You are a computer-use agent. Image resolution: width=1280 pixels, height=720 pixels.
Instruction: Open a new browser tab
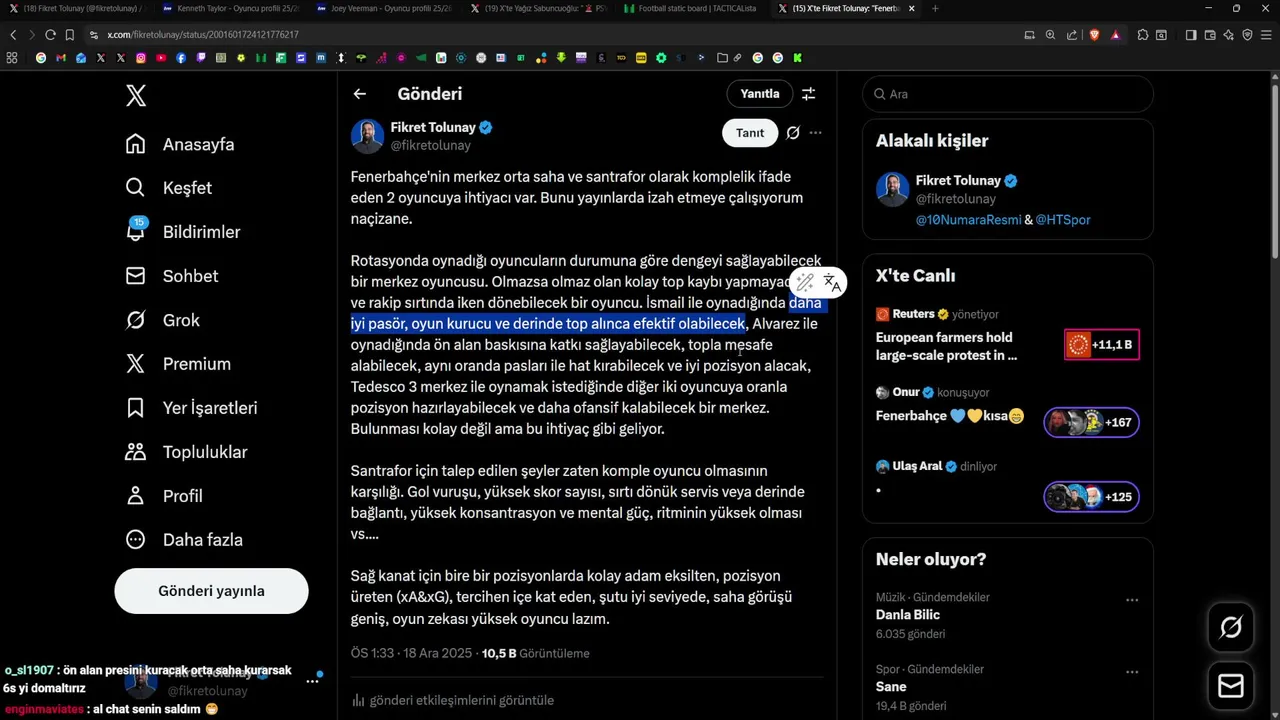click(935, 8)
